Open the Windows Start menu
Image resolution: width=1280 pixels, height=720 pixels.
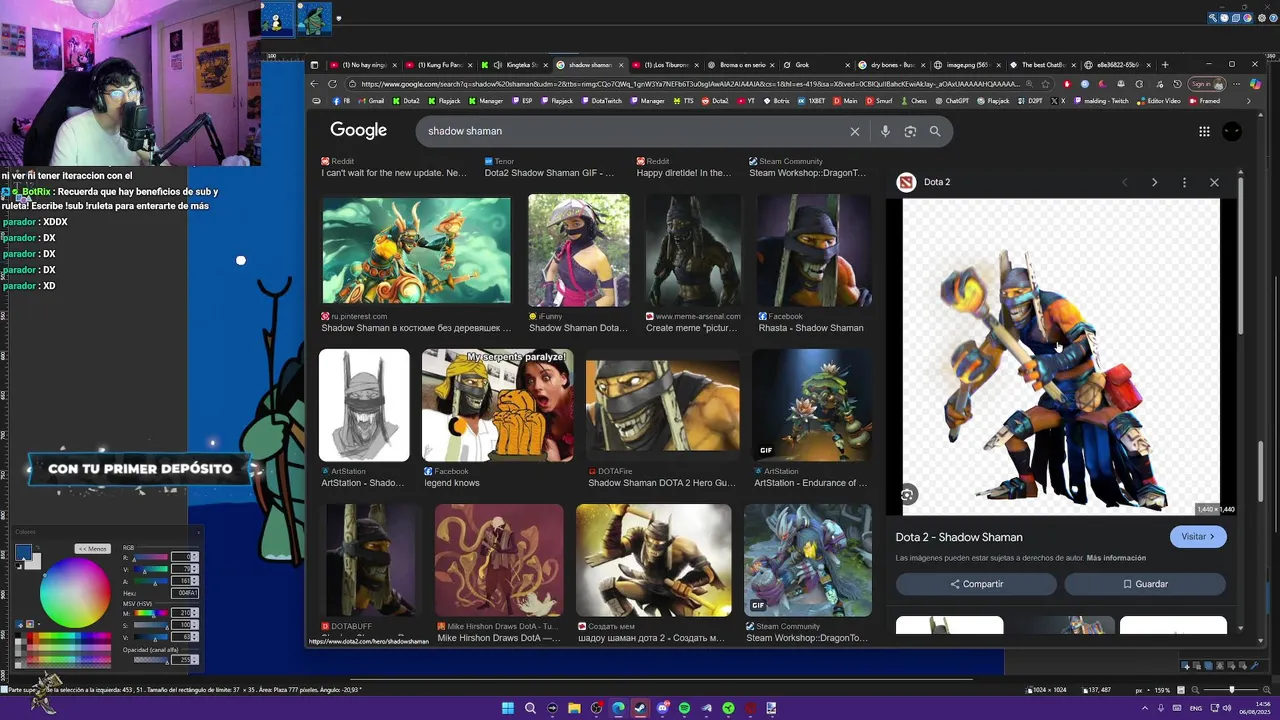[508, 708]
